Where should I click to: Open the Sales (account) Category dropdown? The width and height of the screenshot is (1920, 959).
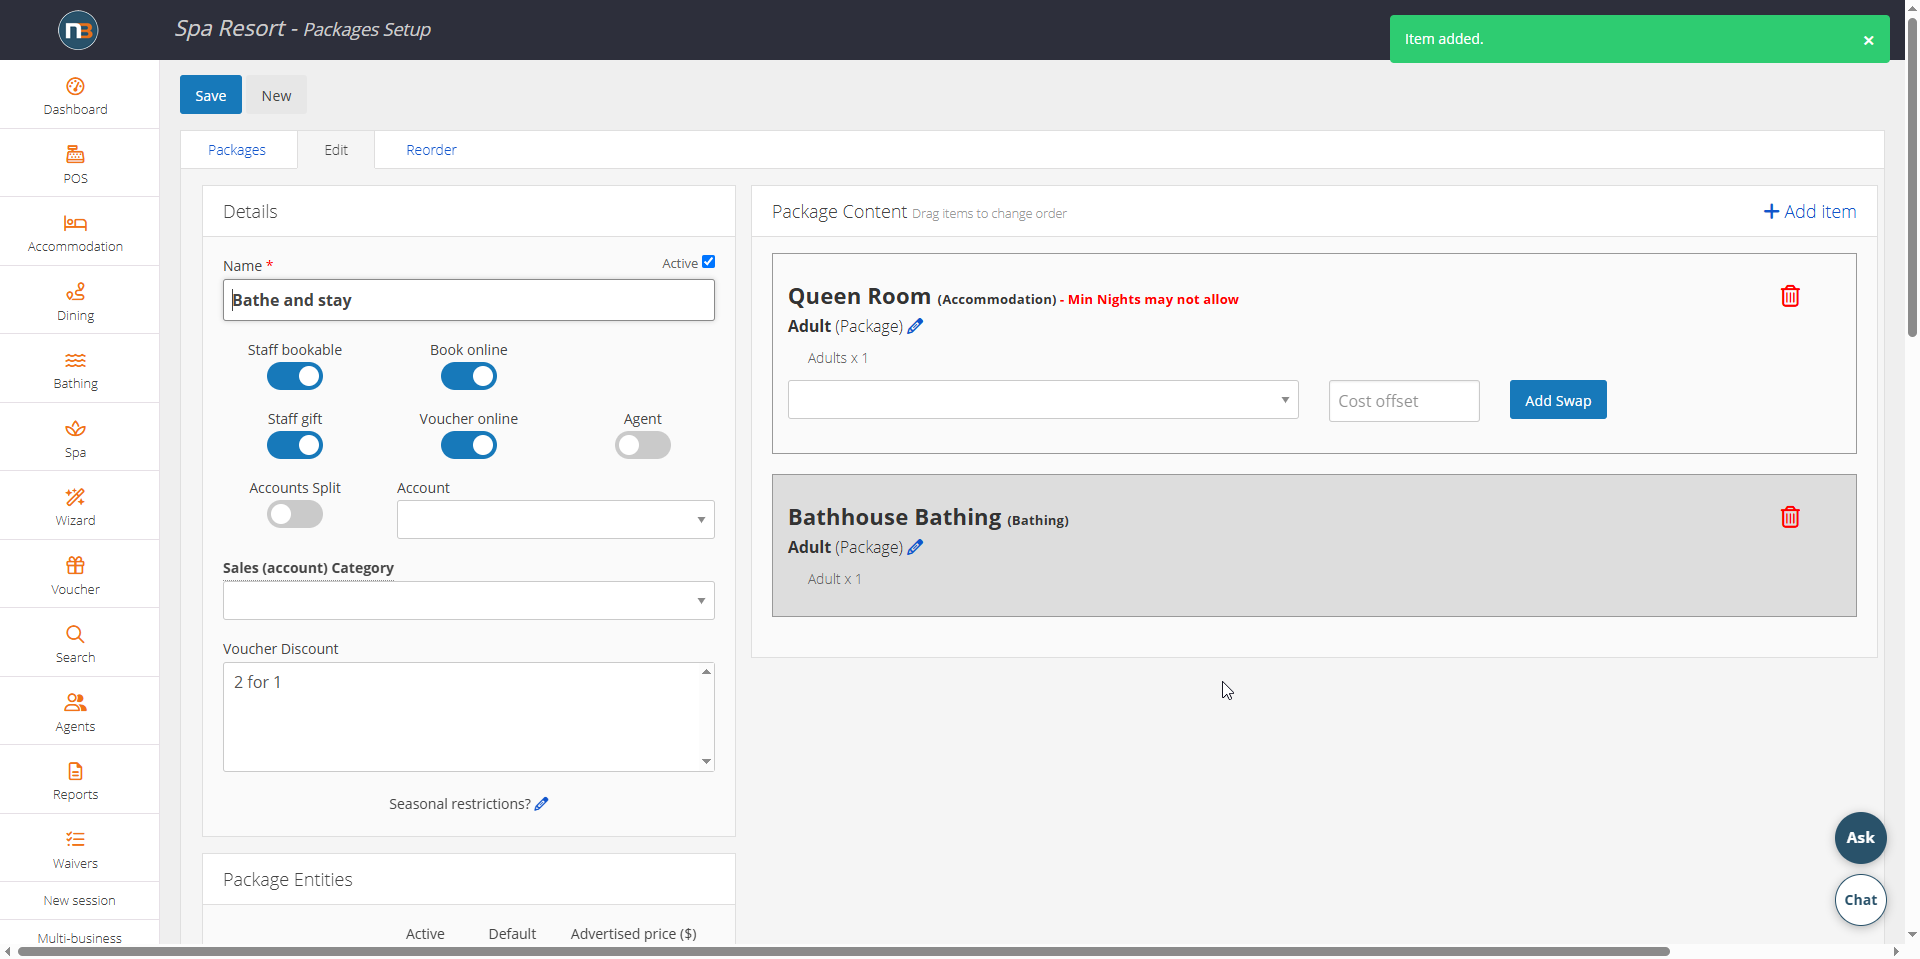click(x=469, y=601)
